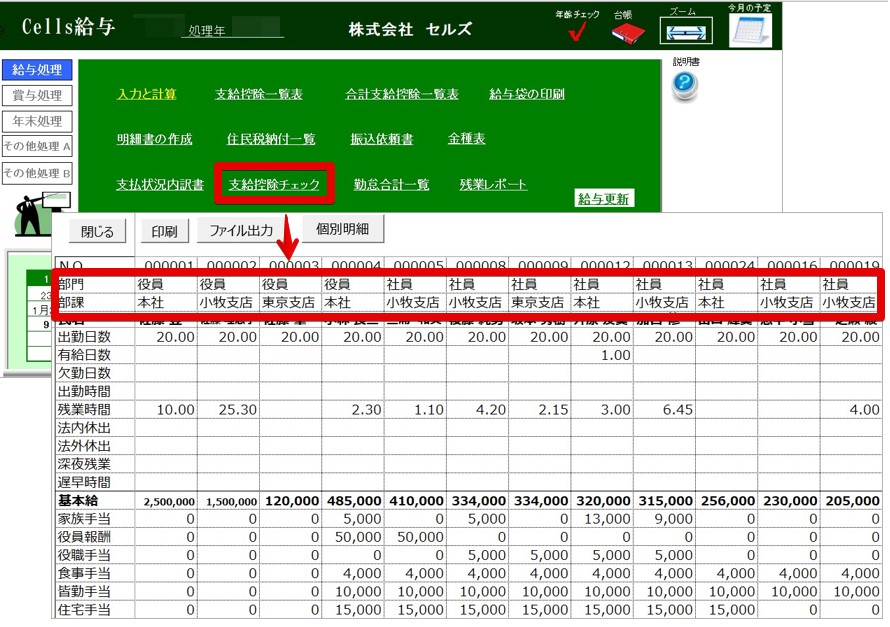This screenshot has width=890, height=627.
Task: Click the presenter silhouette icon at left
Action: tap(37, 214)
